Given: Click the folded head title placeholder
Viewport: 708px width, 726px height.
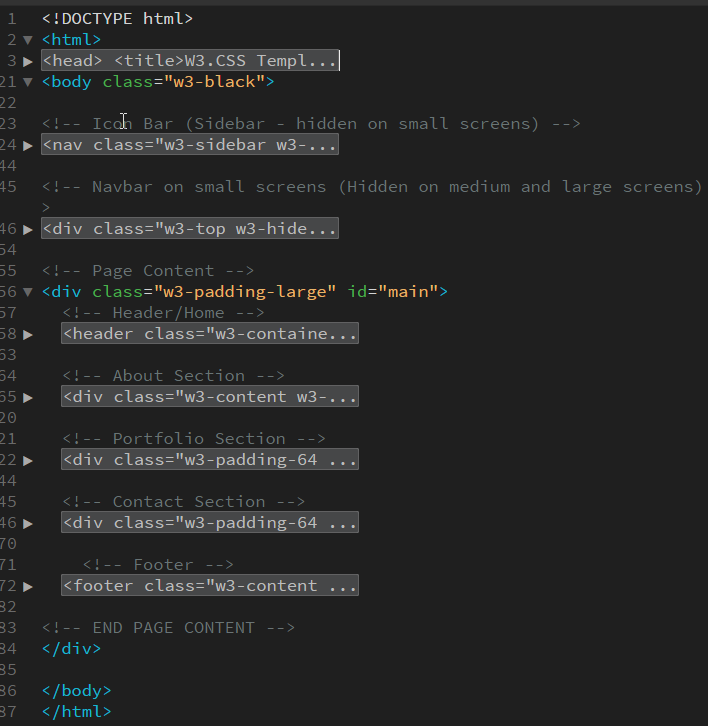Looking at the screenshot, I should point(190,61).
